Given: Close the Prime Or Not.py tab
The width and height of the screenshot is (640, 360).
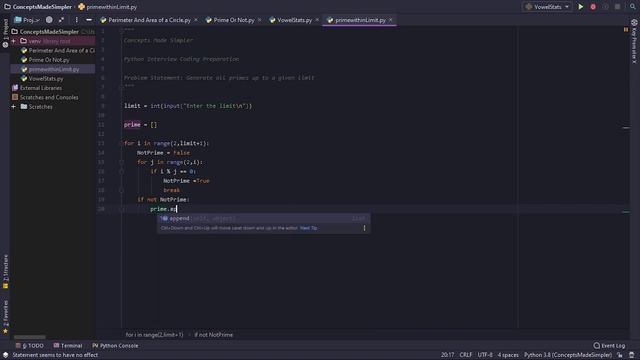Looking at the screenshot, I should (x=260, y=20).
